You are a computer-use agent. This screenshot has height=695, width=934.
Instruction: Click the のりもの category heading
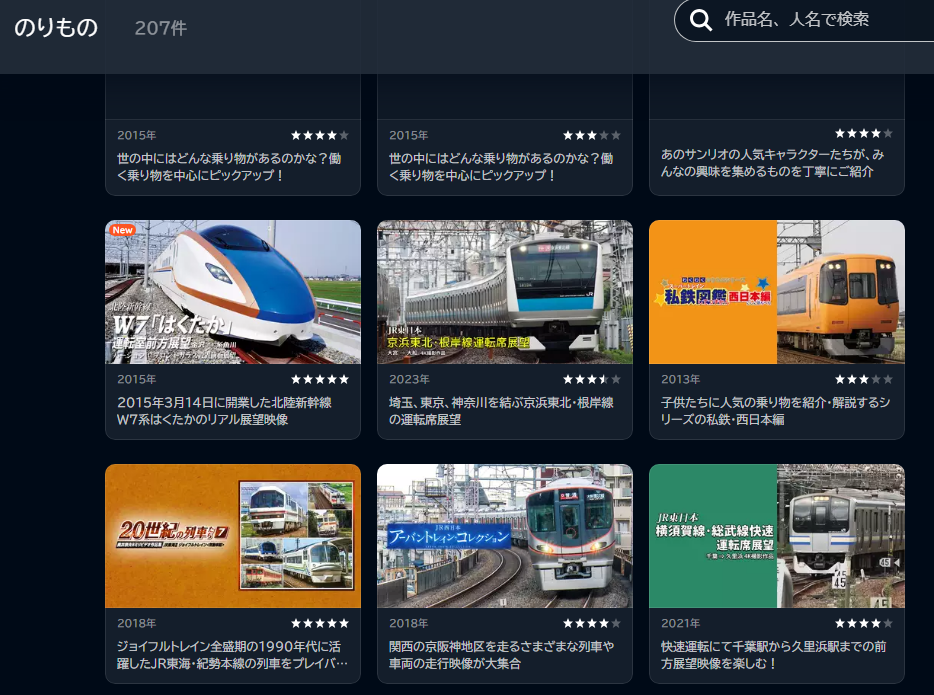pyautogui.click(x=56, y=27)
